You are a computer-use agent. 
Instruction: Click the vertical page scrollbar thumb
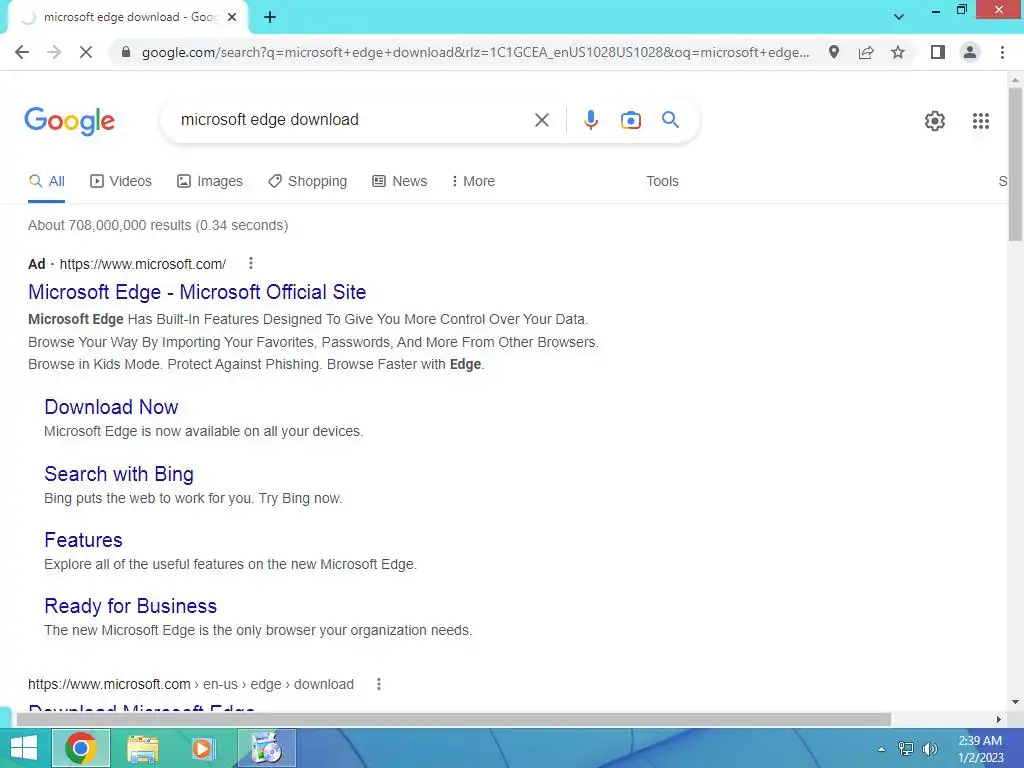point(1015,163)
